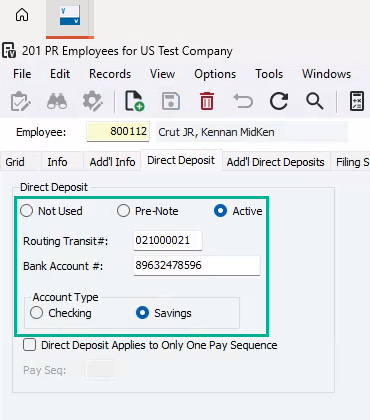370x420 pixels.
Task: Click the PR Employees form title icon
Action: pyautogui.click(x=9, y=51)
